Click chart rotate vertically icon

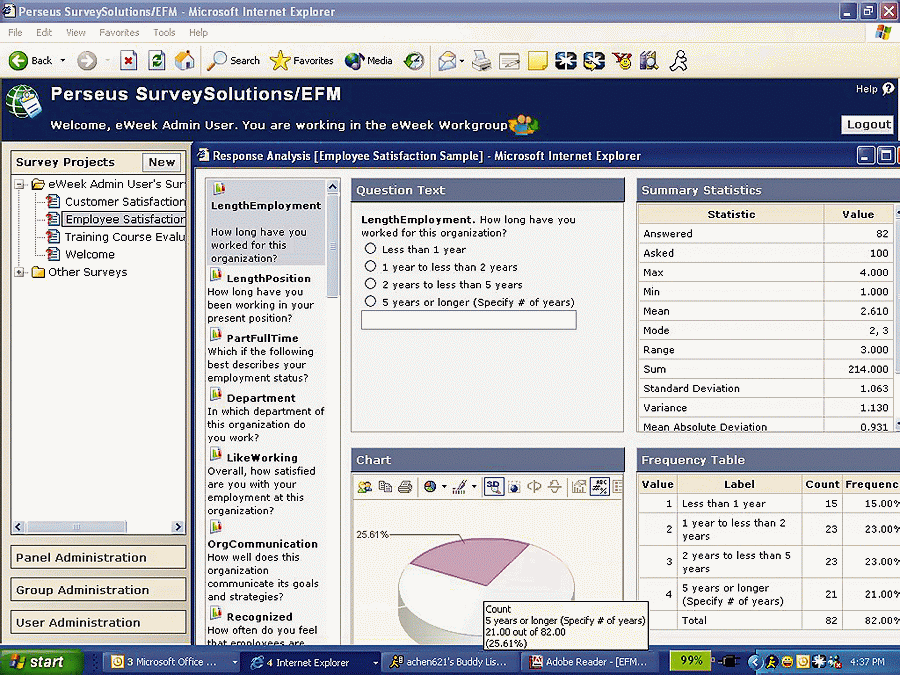(x=554, y=487)
